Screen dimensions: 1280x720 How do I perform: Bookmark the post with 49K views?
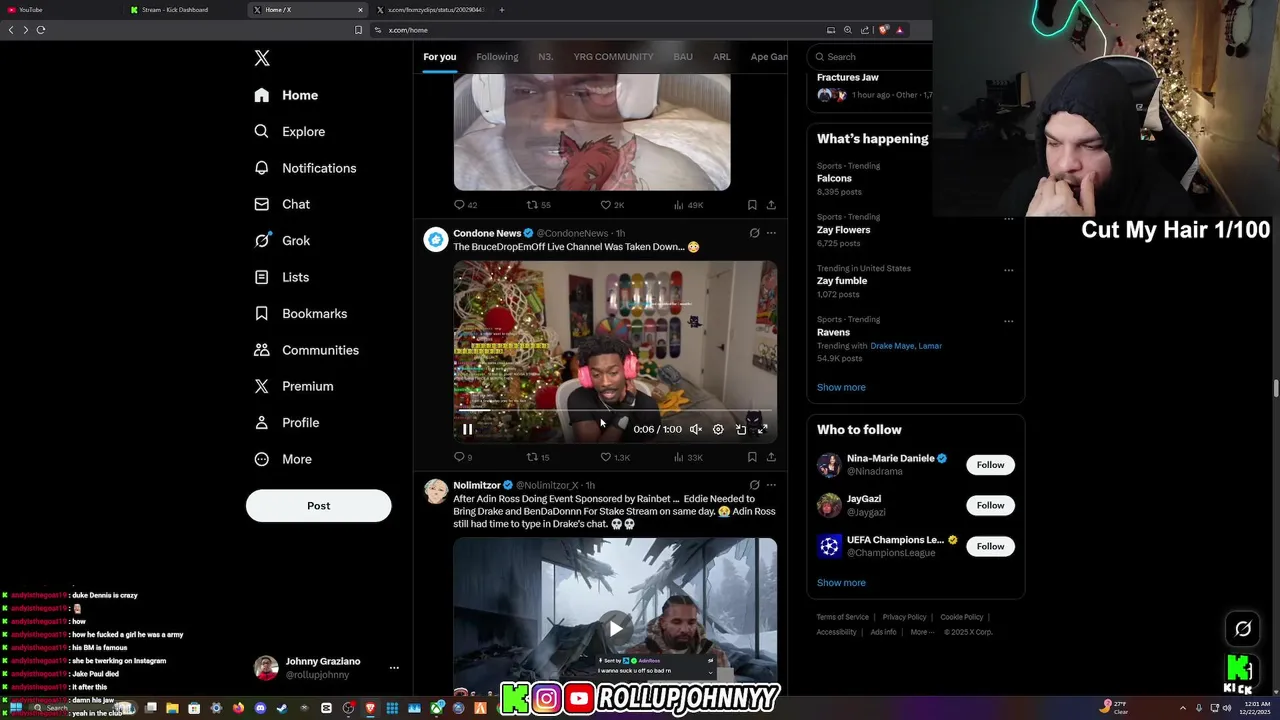tap(752, 205)
